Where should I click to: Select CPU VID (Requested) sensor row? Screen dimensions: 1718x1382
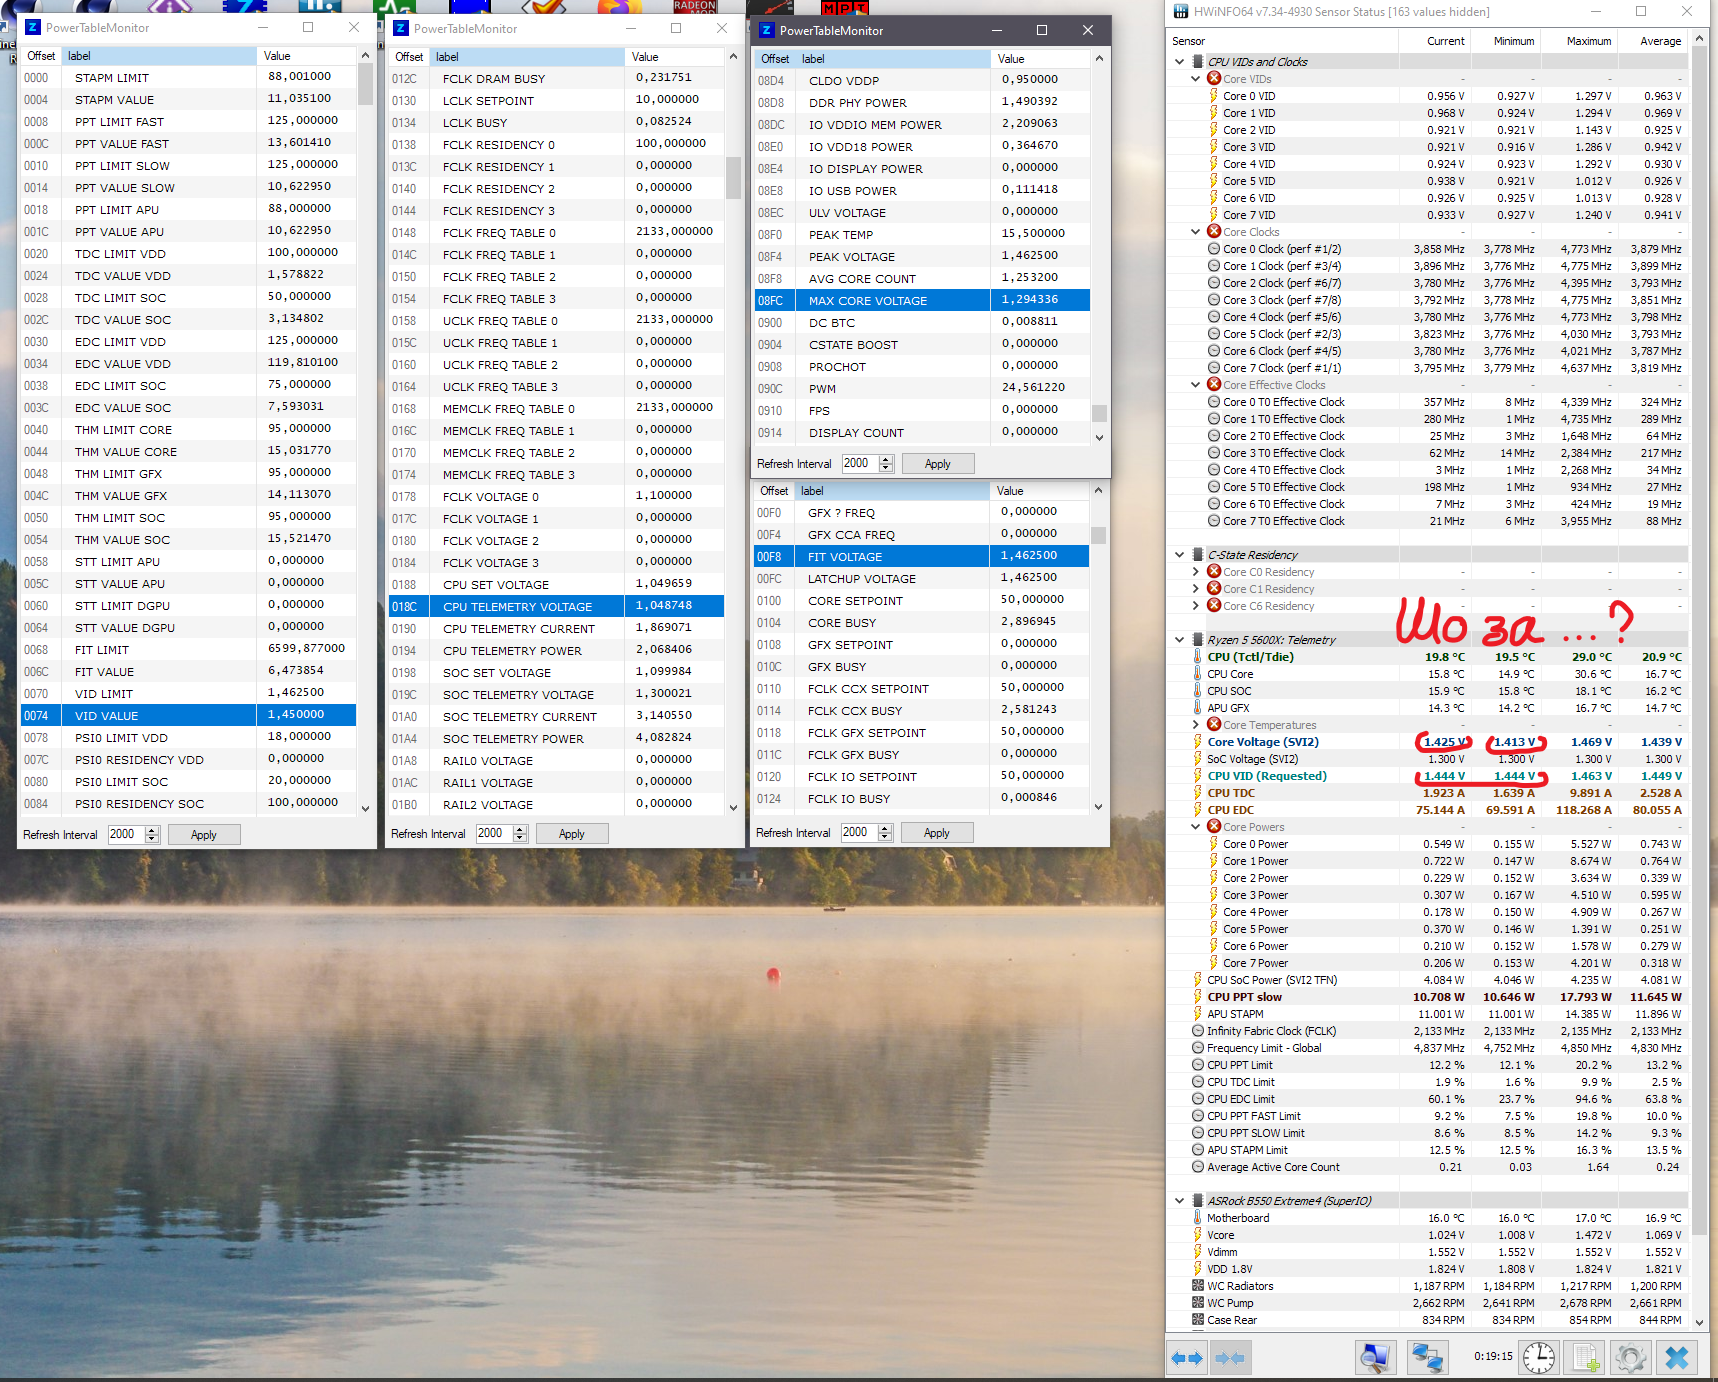[x=1428, y=776]
